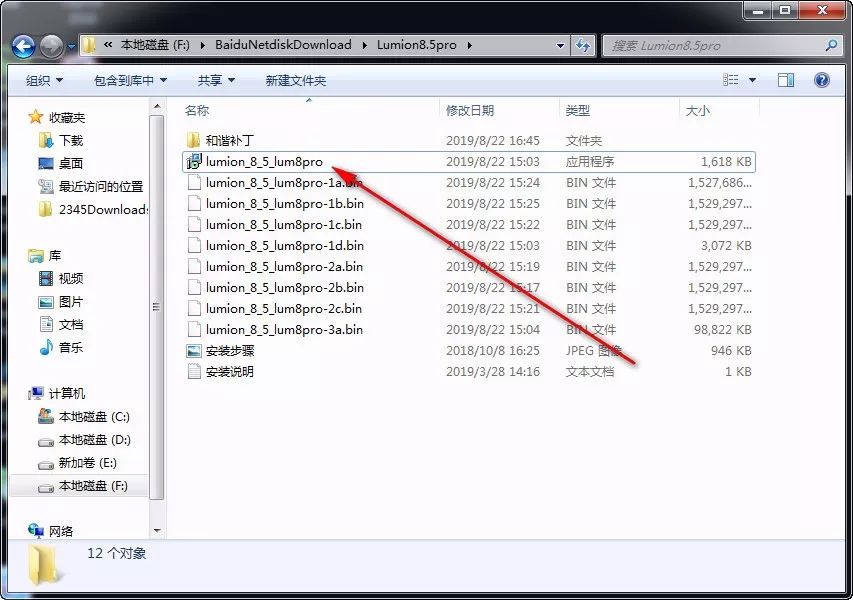Open 本地磁盘 (D:) drive in sidebar
Image resolution: width=853 pixels, height=600 pixels.
coord(95,440)
